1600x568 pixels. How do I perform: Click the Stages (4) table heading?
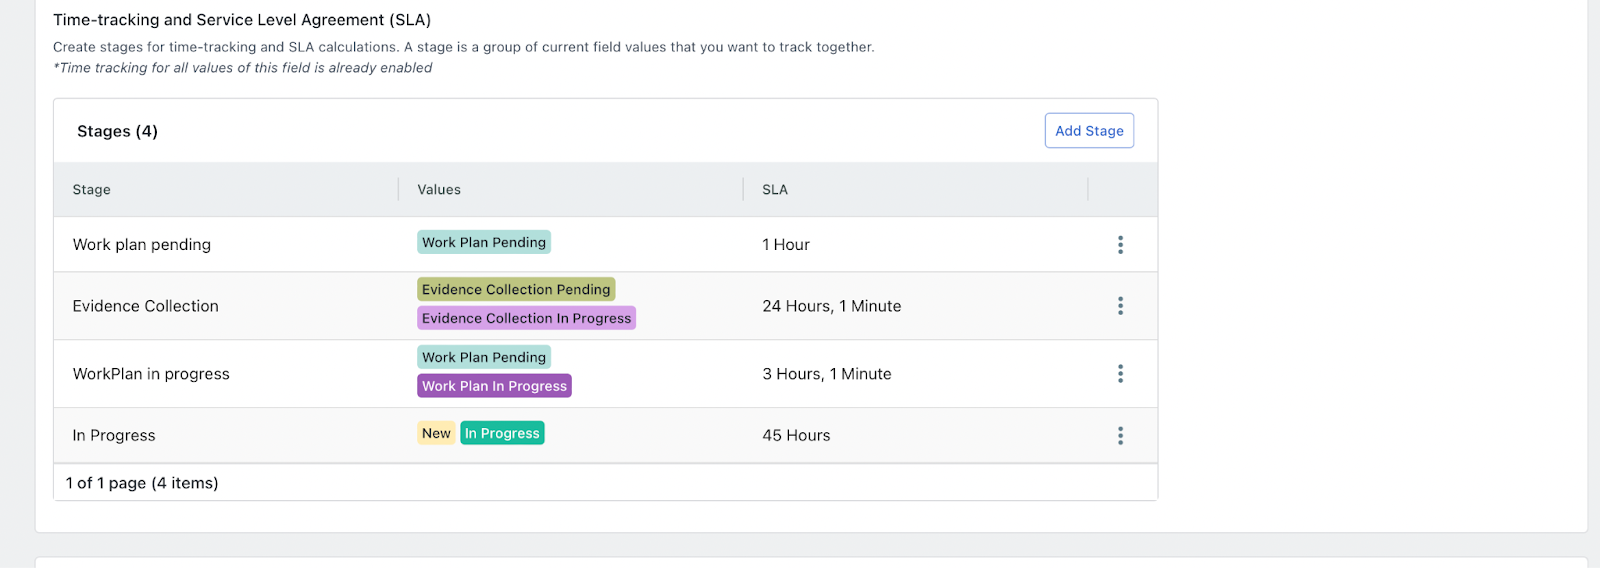pyautogui.click(x=117, y=132)
